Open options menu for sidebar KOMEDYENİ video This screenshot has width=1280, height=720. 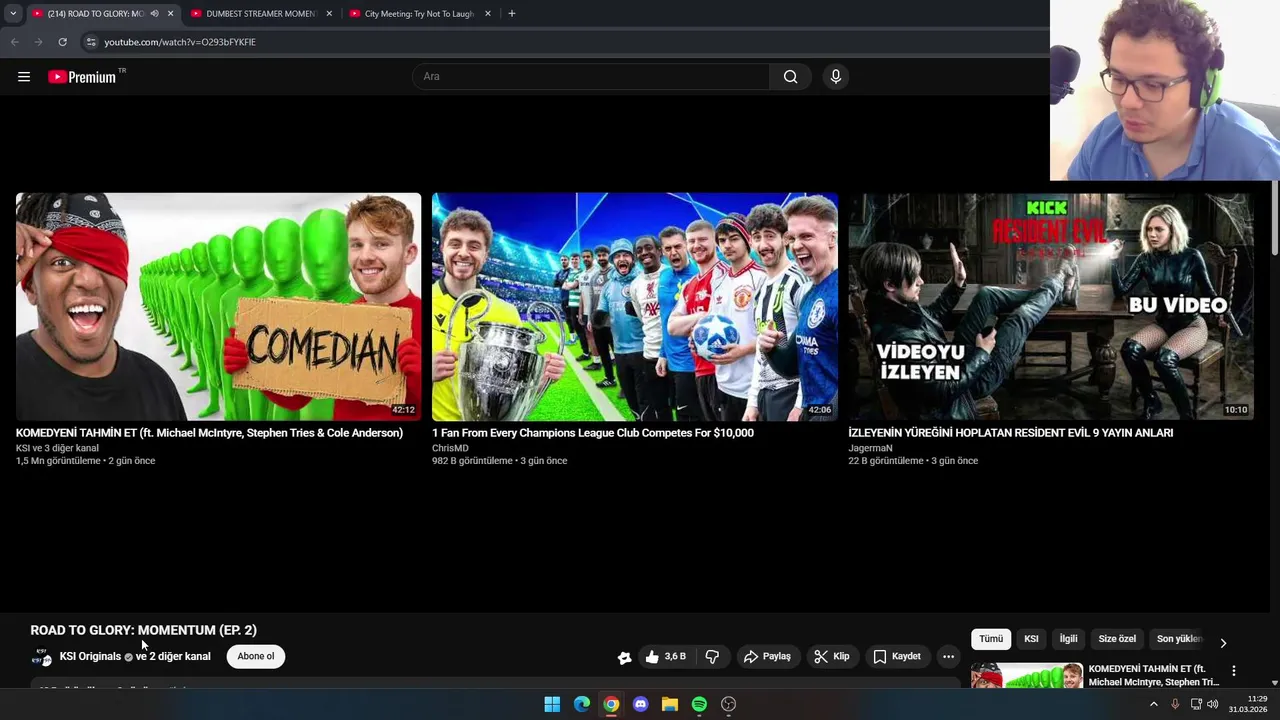[1234, 671]
